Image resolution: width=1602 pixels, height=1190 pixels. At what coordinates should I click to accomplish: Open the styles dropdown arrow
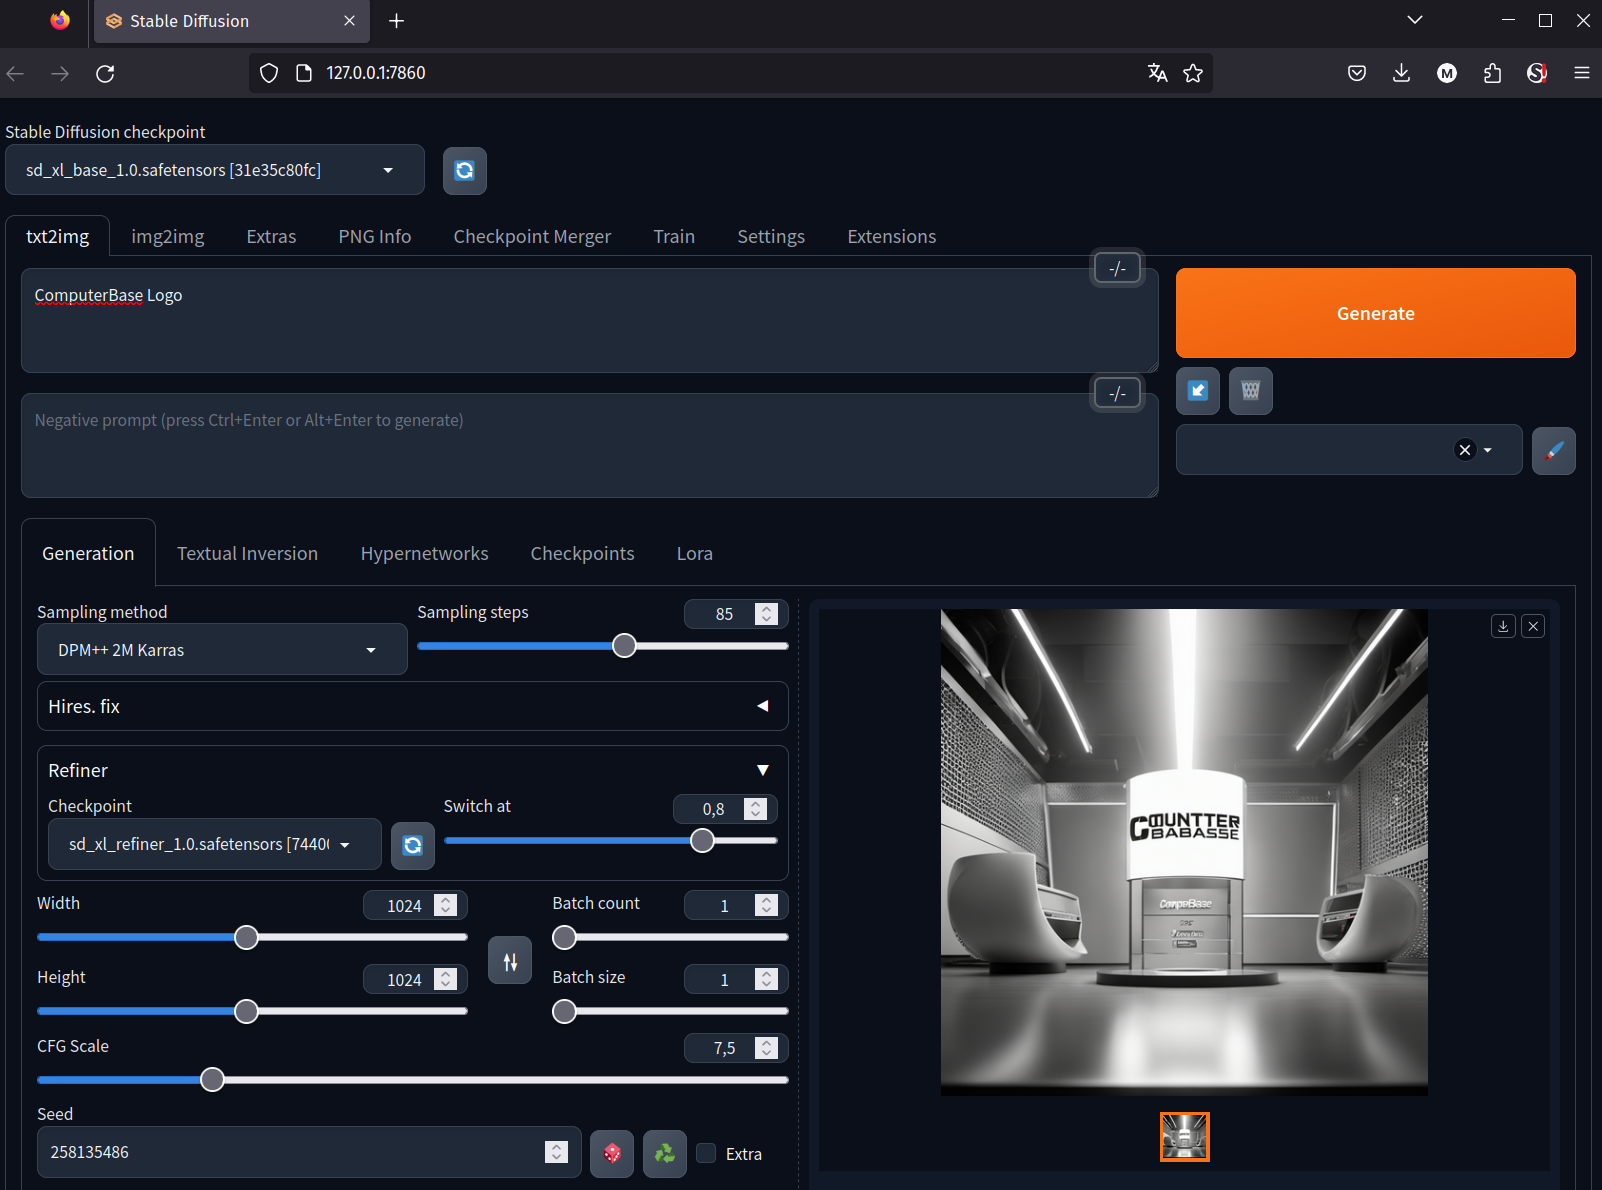point(1488,450)
